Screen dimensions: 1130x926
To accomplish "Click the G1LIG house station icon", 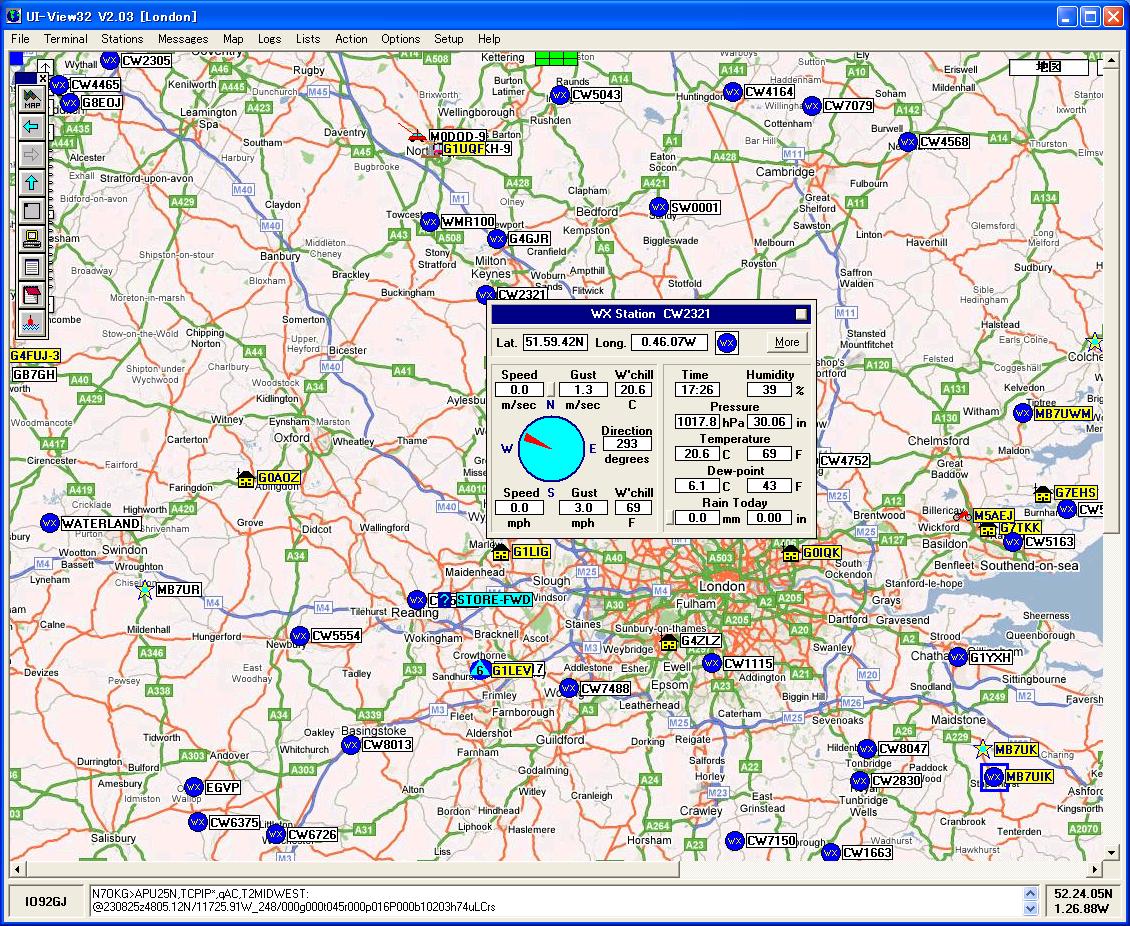I will coord(501,553).
